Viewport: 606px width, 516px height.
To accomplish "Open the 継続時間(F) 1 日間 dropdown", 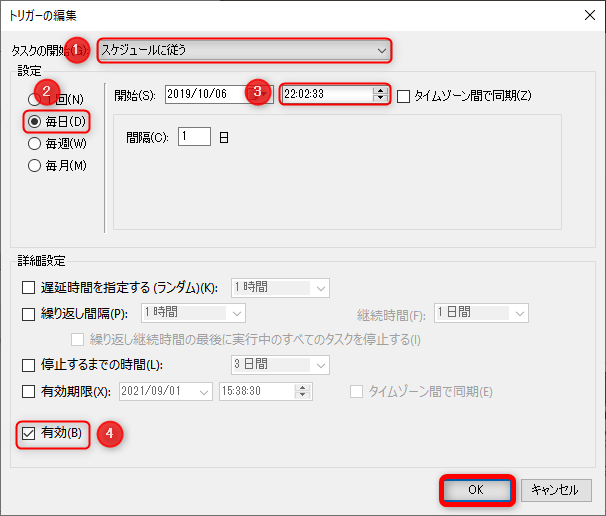I will pos(481,313).
